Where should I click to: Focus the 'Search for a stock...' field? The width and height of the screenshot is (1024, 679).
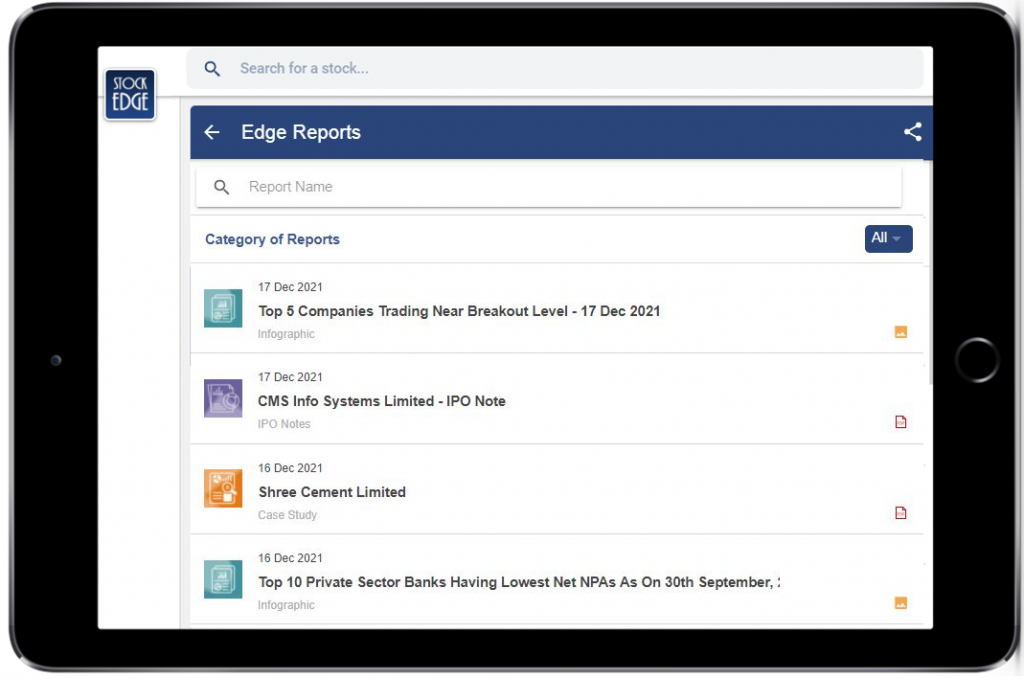point(555,68)
